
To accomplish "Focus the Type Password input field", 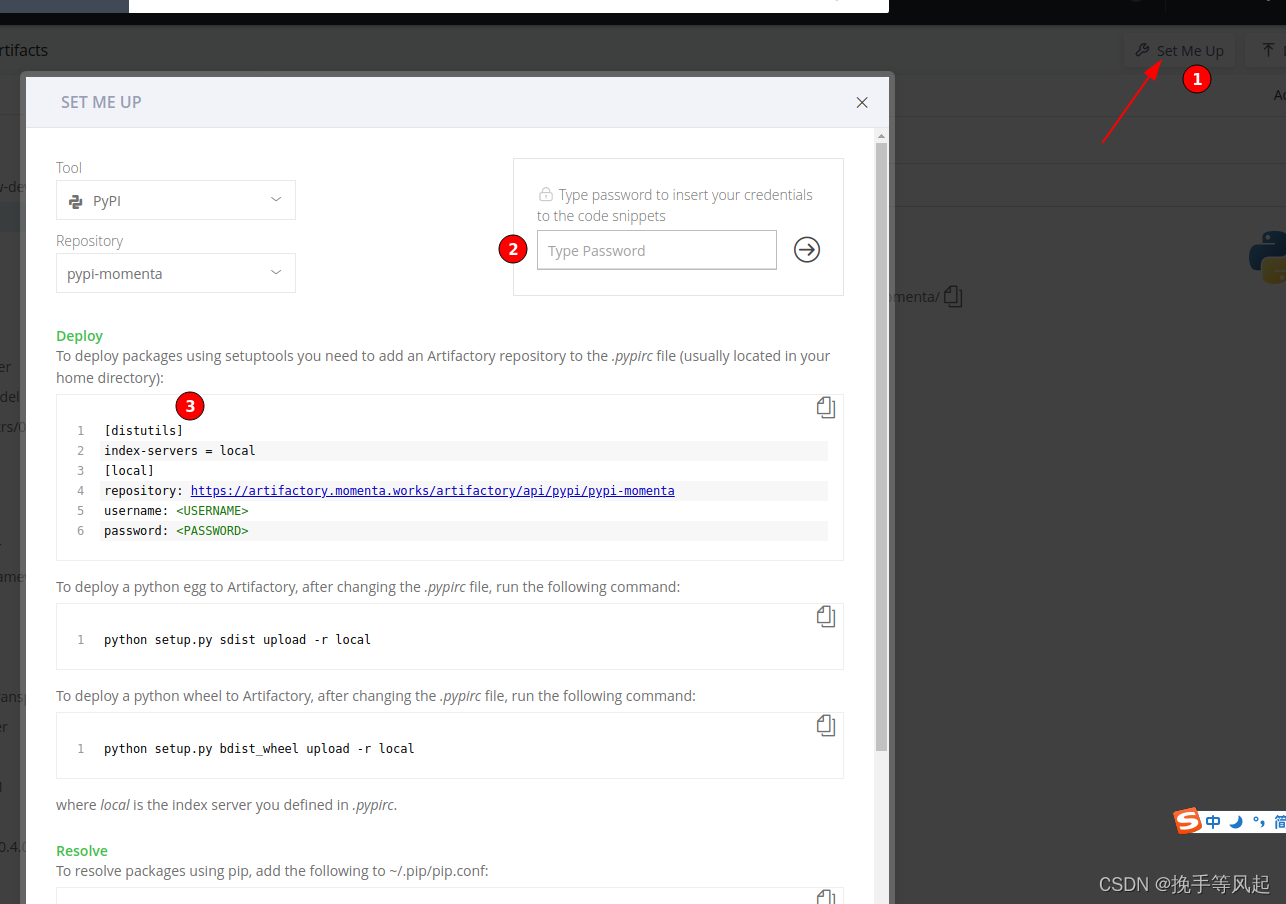I will point(657,250).
